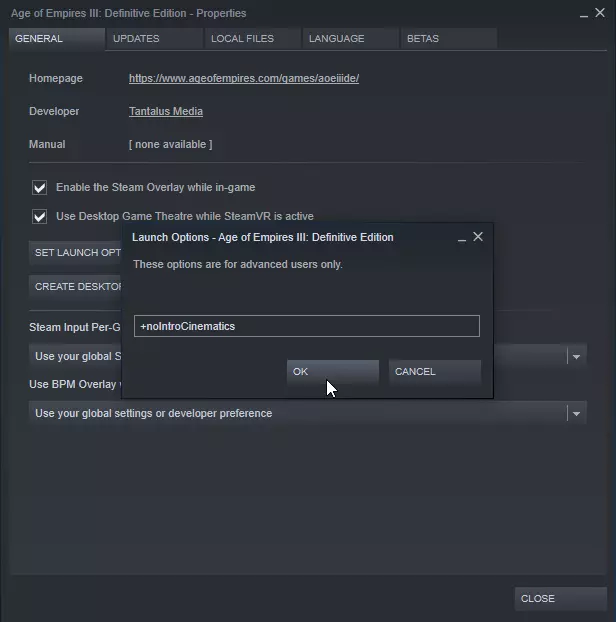Minimize the Launch Options dialog

coord(461,239)
